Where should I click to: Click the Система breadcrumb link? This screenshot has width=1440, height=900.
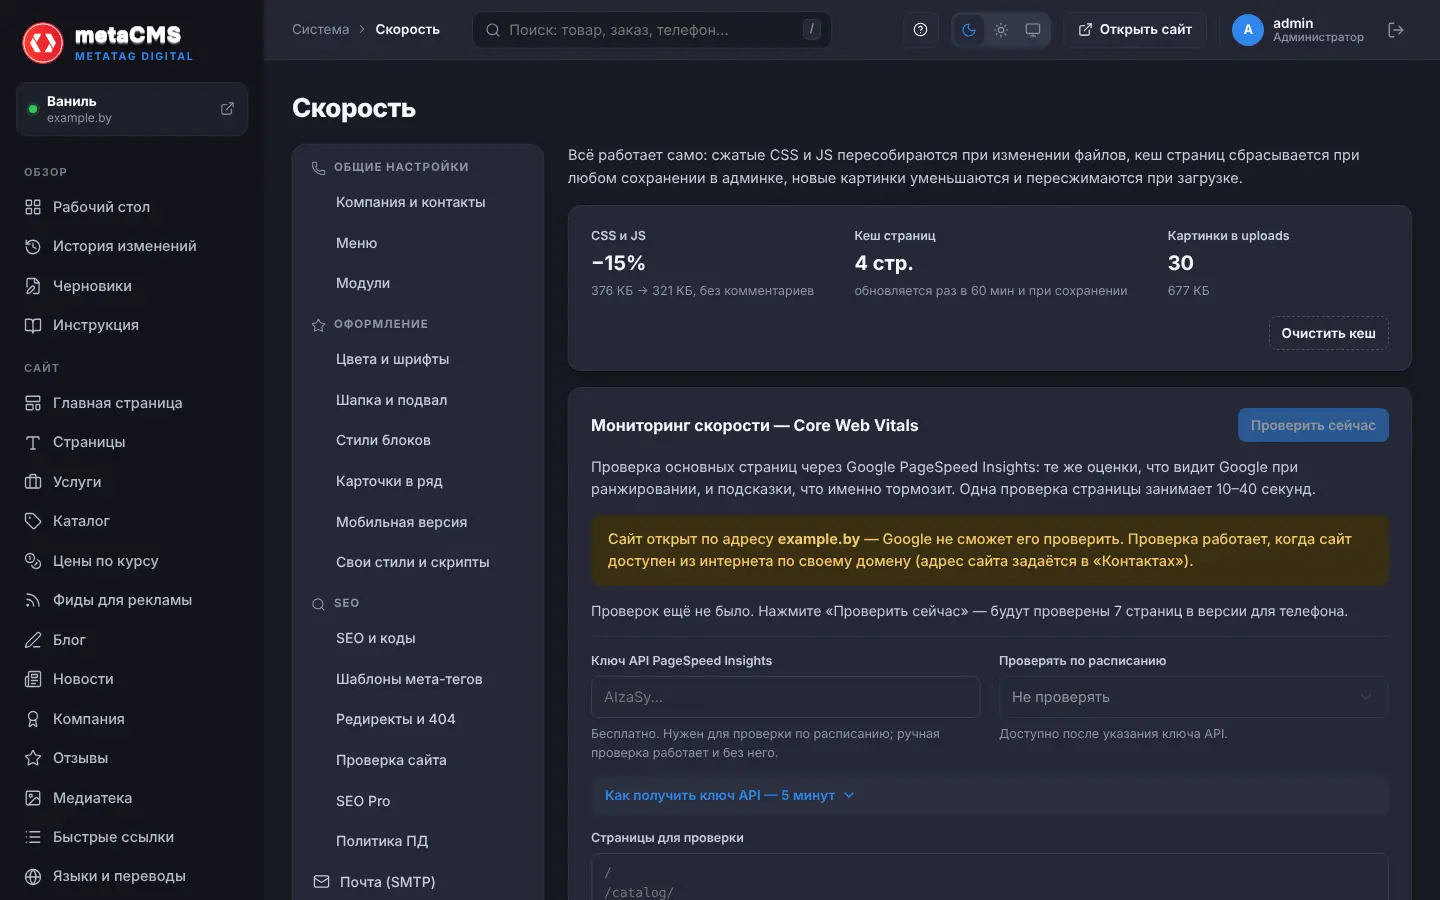pos(321,30)
